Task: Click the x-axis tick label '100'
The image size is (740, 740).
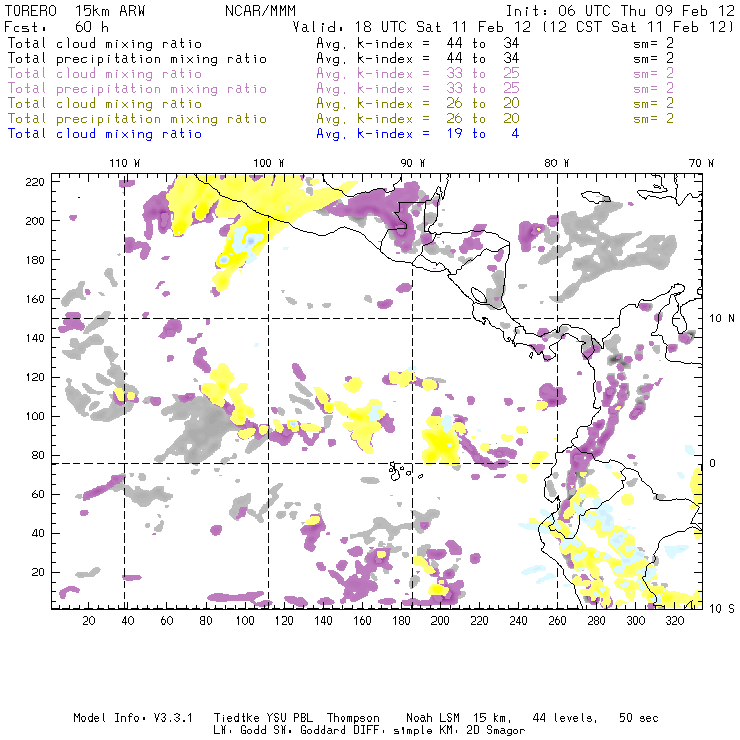Action: point(245,621)
